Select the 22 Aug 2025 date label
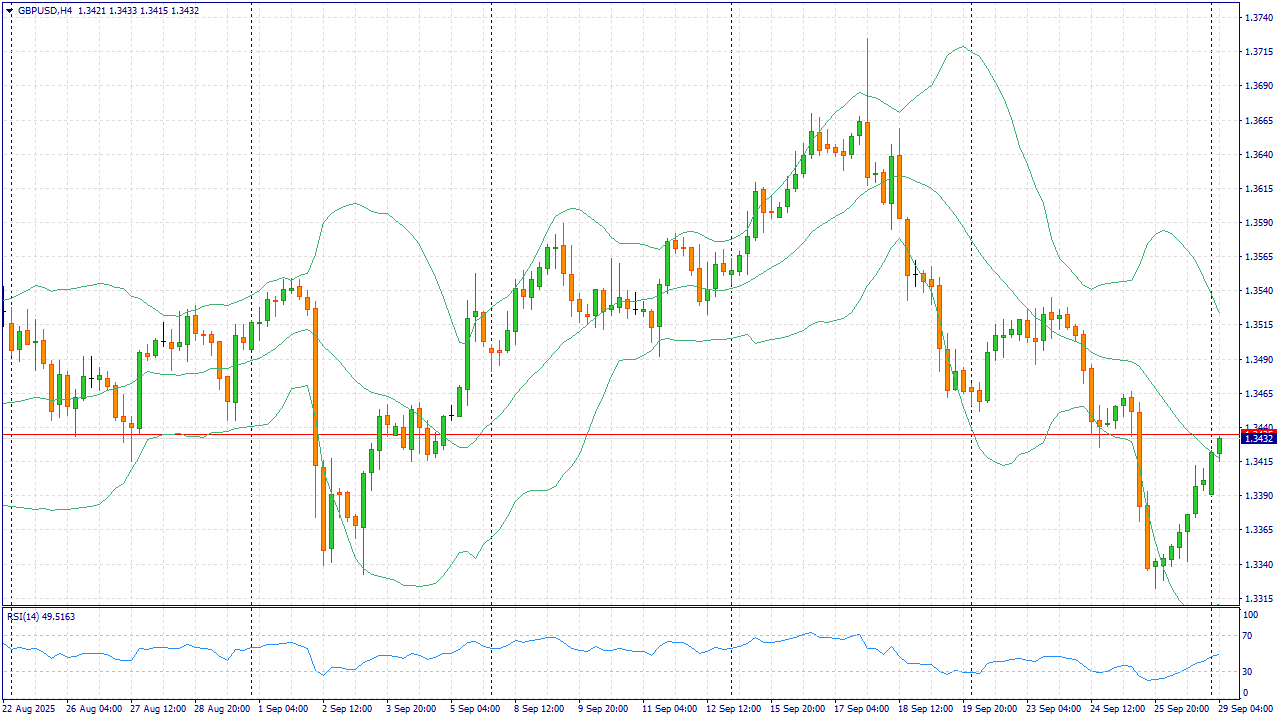The width and height of the screenshot is (1280, 720). coord(30,709)
